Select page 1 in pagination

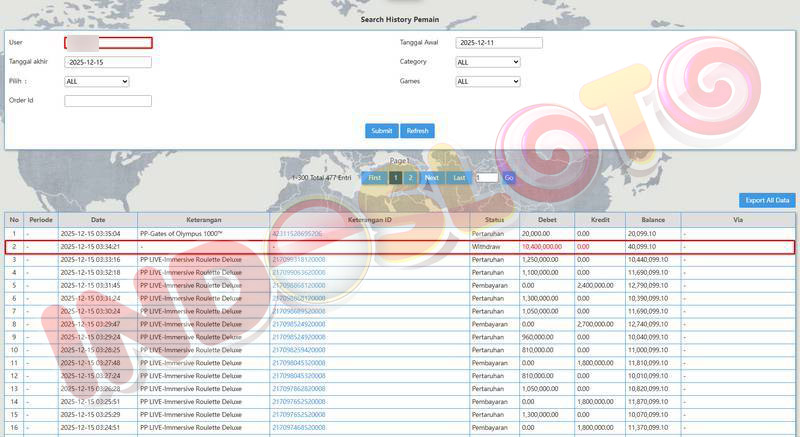point(396,178)
